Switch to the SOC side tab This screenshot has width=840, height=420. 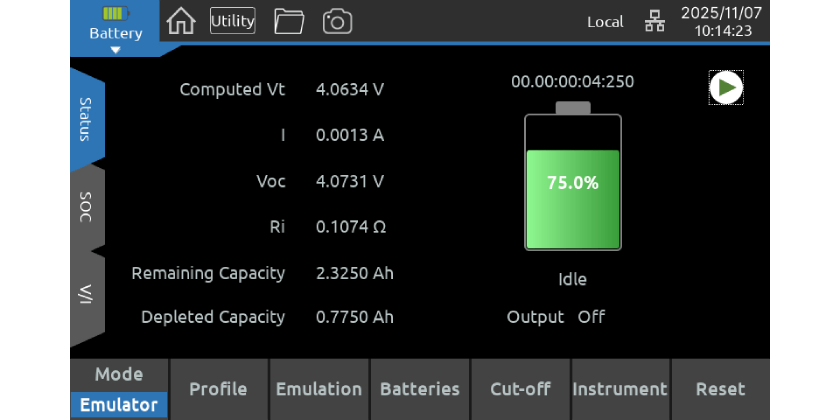pyautogui.click(x=87, y=207)
